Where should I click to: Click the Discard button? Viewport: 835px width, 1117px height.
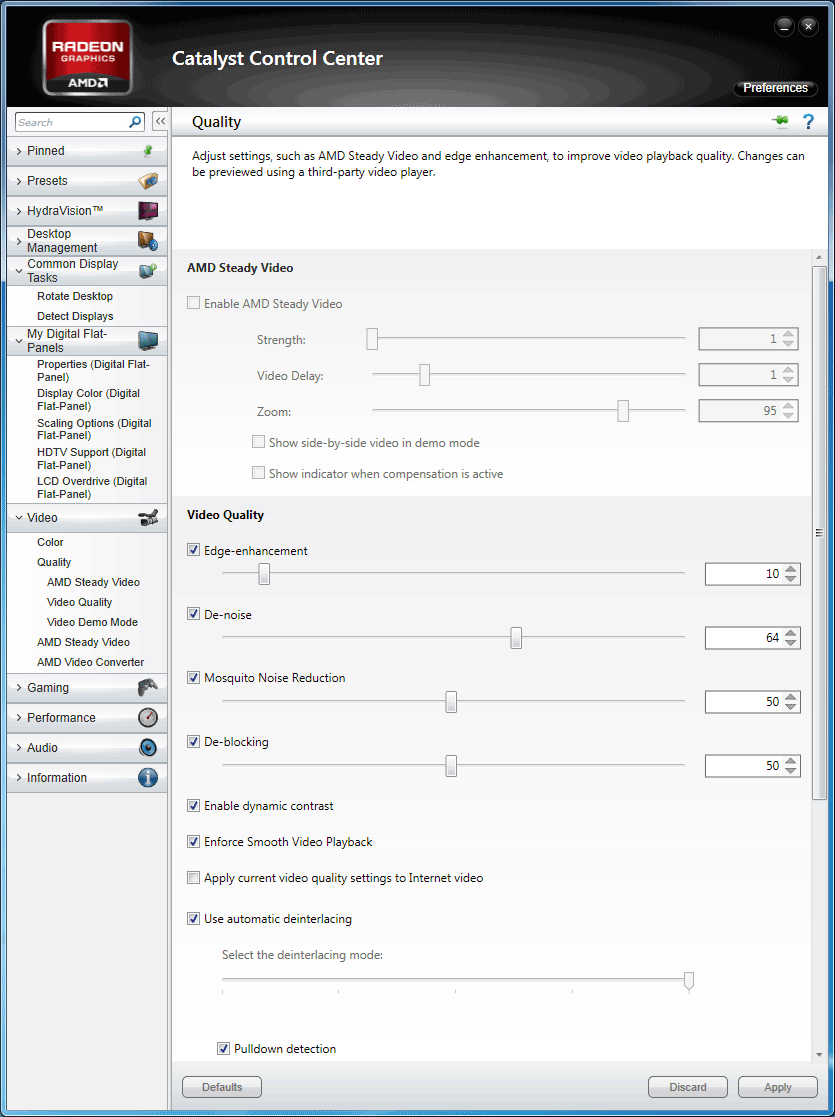(x=688, y=1087)
